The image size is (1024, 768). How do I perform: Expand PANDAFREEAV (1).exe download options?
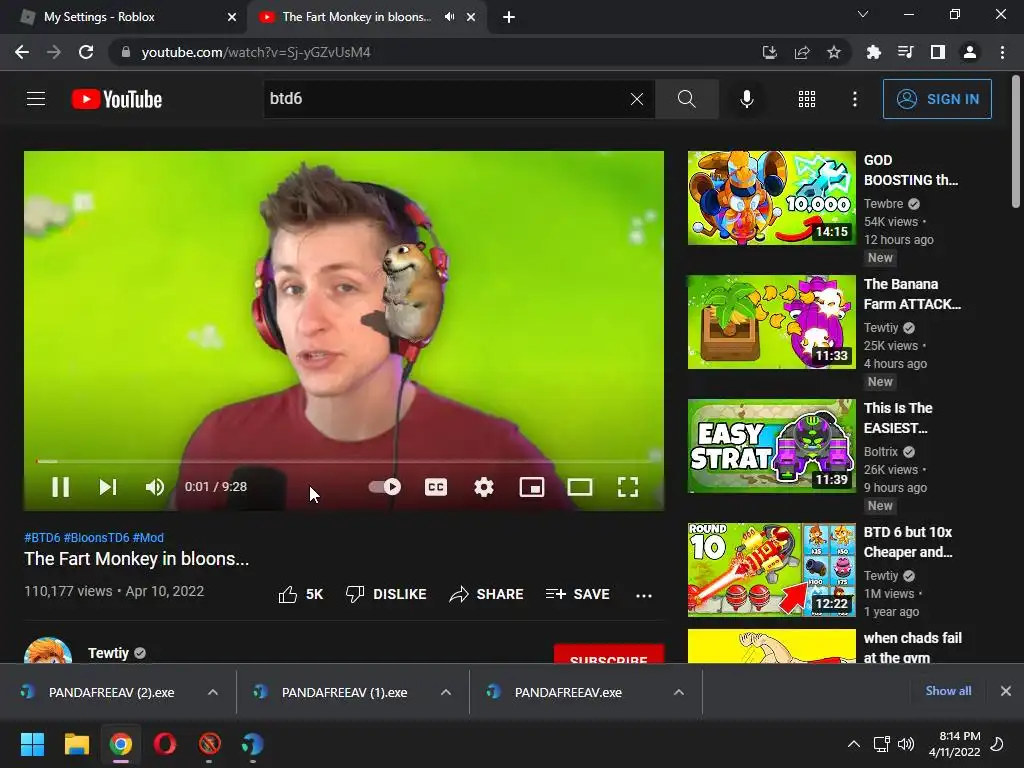[x=446, y=692]
